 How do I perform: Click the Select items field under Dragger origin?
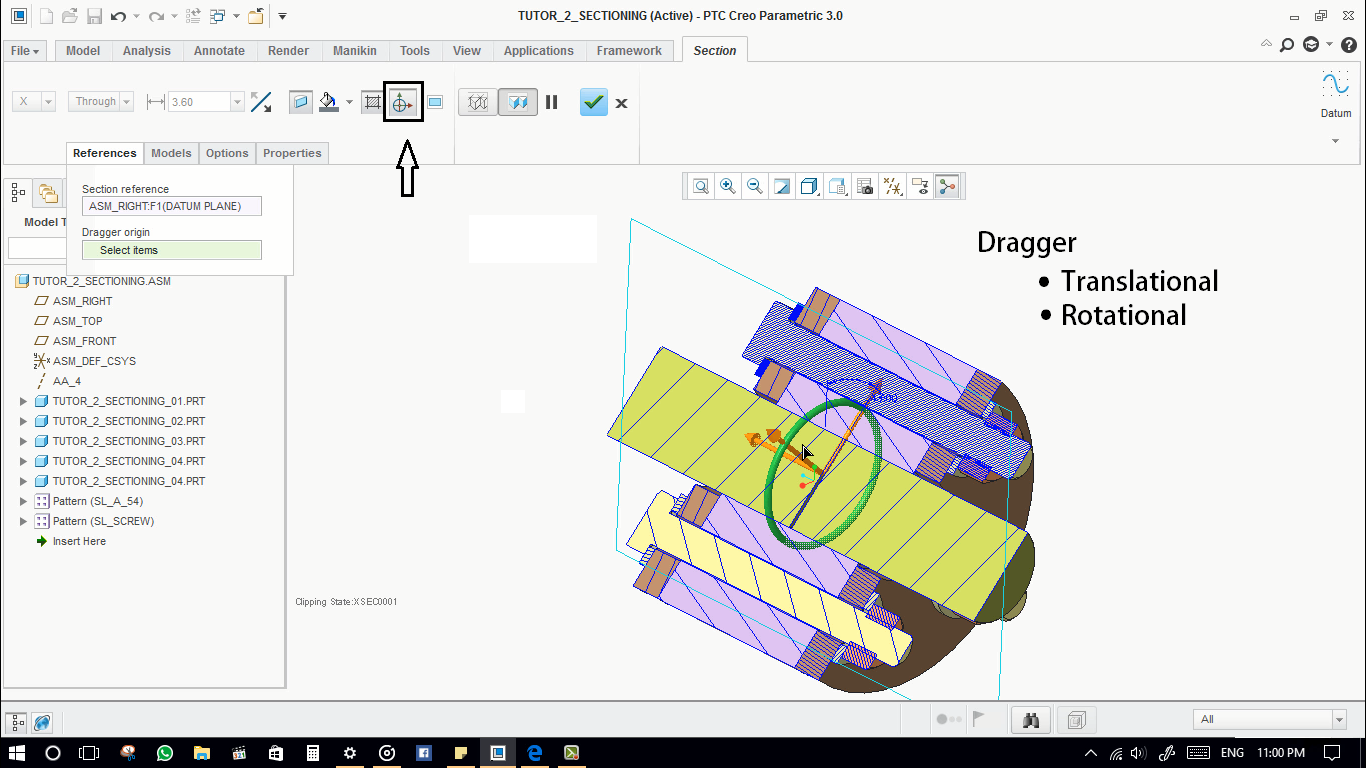171,249
